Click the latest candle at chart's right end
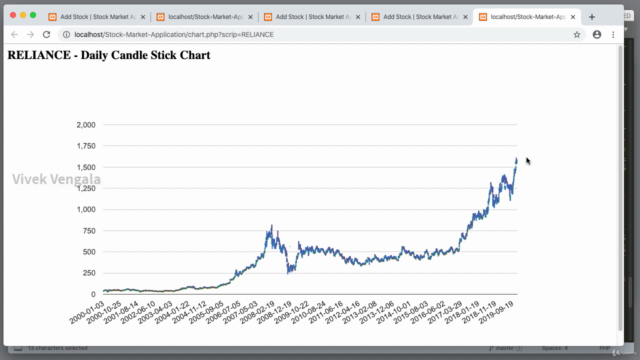The height and width of the screenshot is (360, 640). pyautogui.click(x=516, y=160)
